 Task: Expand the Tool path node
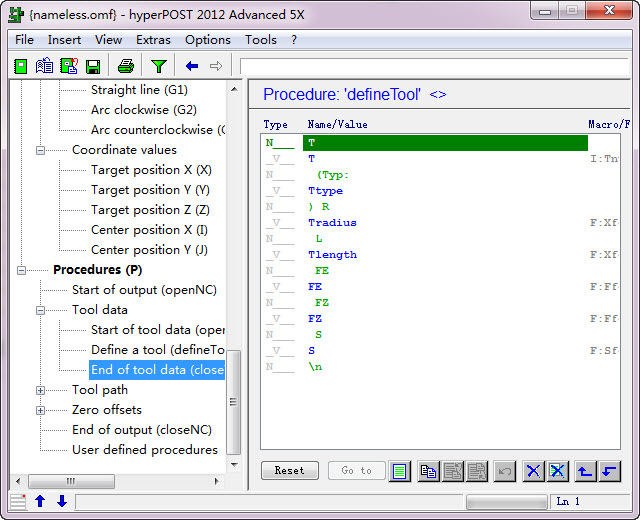coord(40,390)
